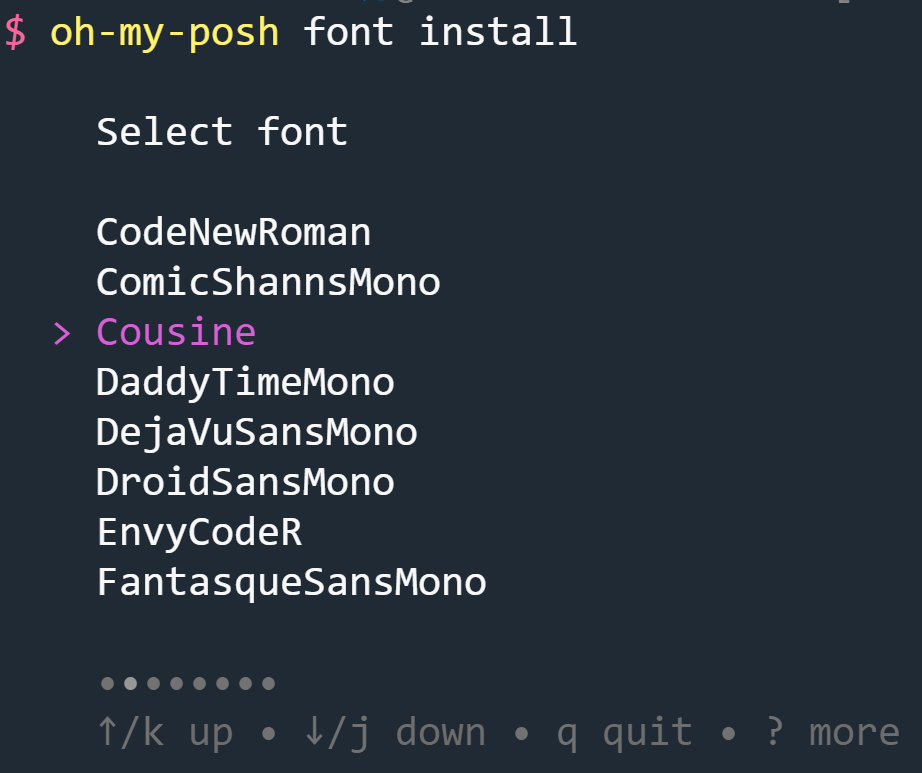Click the pink dollar prompt symbol

15,33
